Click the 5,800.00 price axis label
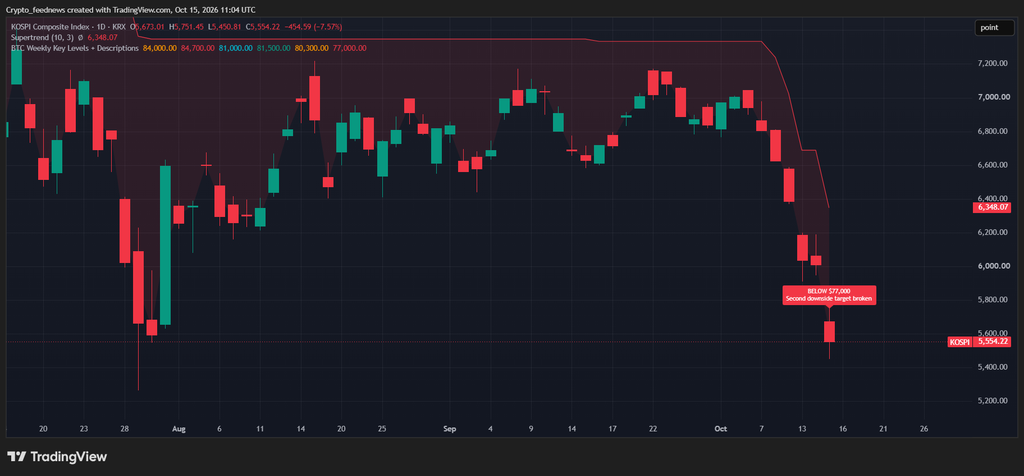This screenshot has height=476, width=1024. click(992, 300)
